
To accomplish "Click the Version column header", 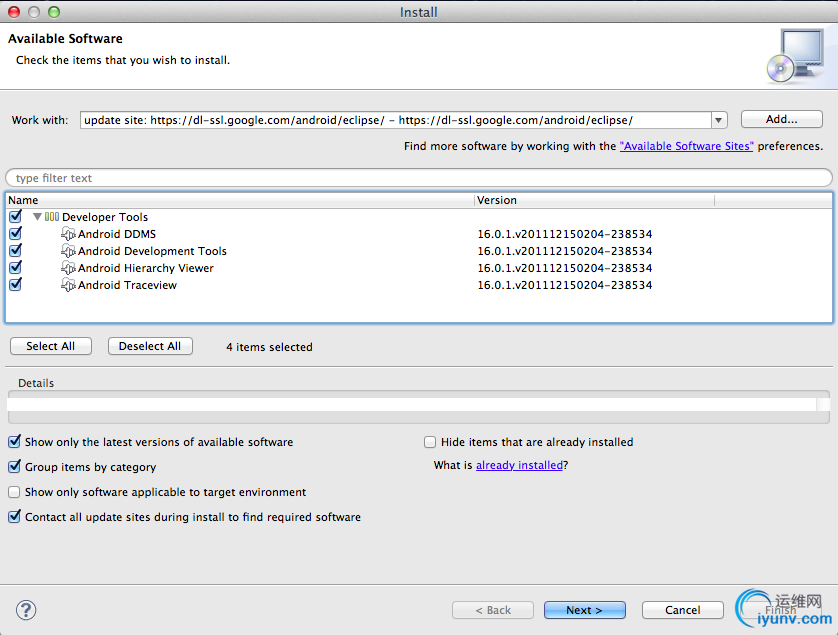I will pyautogui.click(x=650, y=200).
